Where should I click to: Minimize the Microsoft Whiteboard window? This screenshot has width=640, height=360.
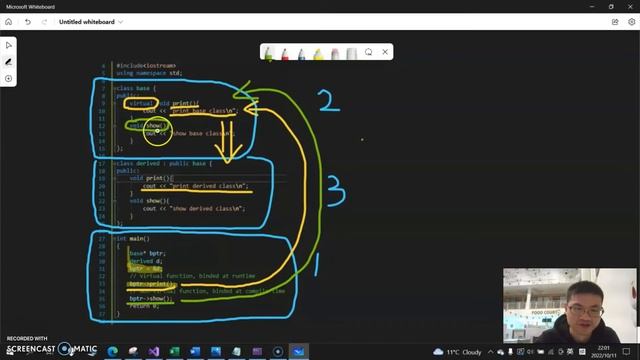click(x=592, y=7)
